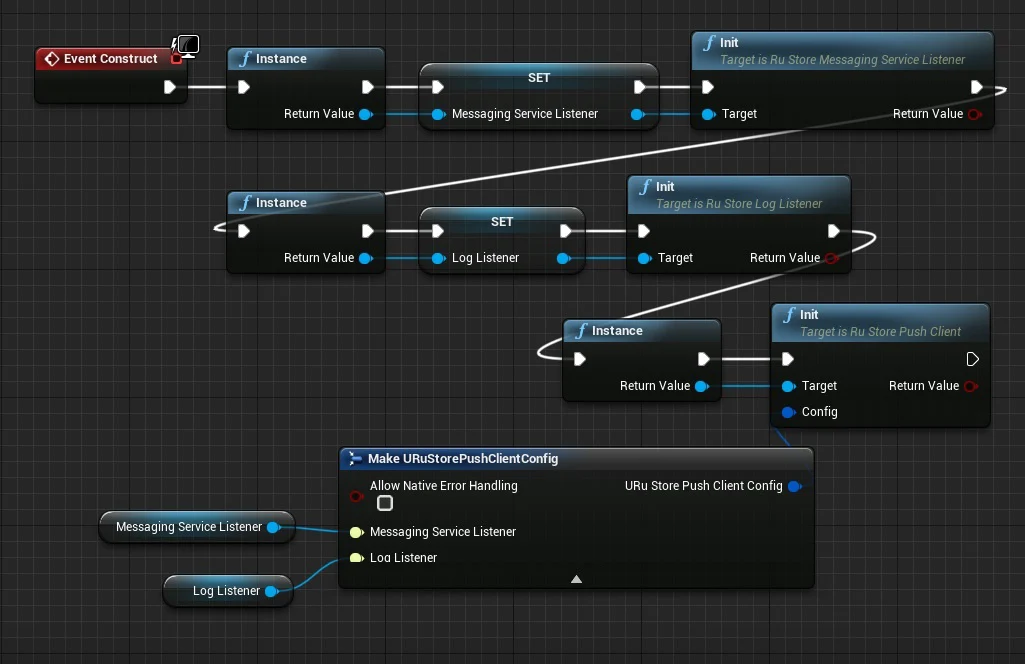Click Log Listener pin on Make config node
The height and width of the screenshot is (664, 1025).
click(x=357, y=558)
